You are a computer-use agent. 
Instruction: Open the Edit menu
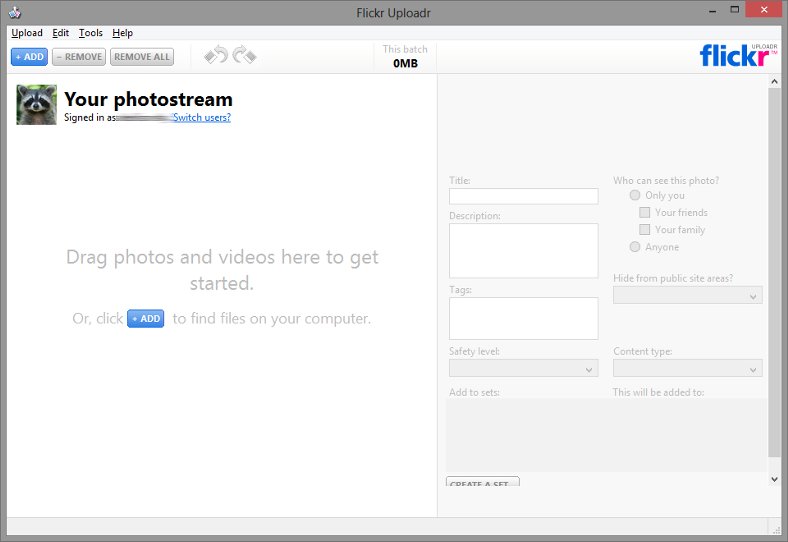(60, 33)
